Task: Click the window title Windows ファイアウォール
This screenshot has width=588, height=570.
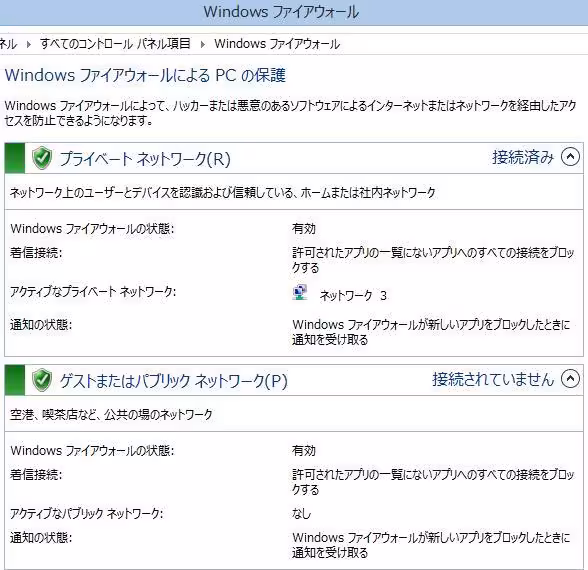Action: click(x=281, y=12)
